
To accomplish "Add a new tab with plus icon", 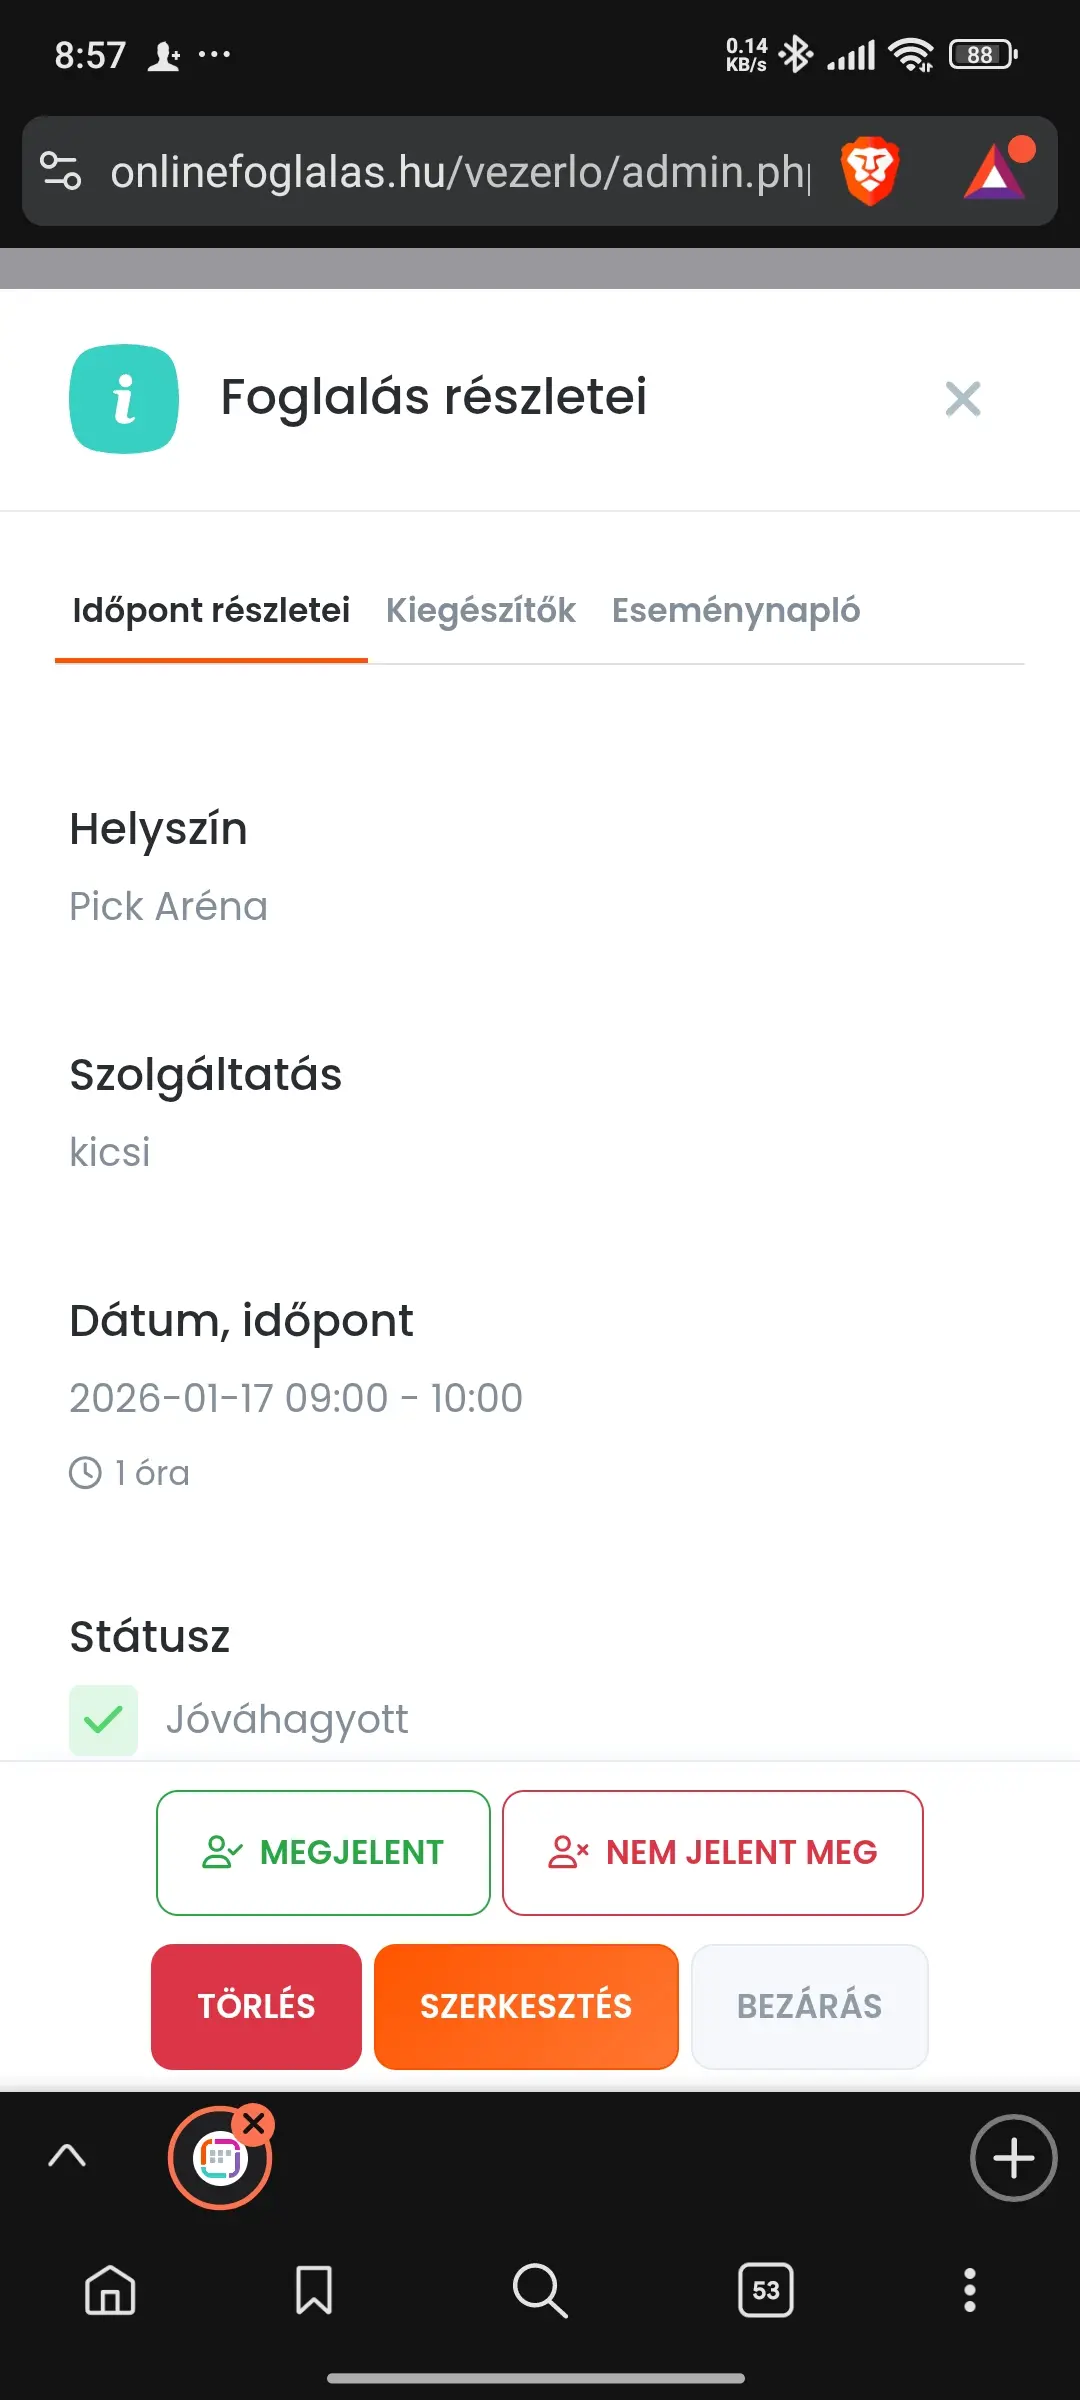I will click(1013, 2158).
